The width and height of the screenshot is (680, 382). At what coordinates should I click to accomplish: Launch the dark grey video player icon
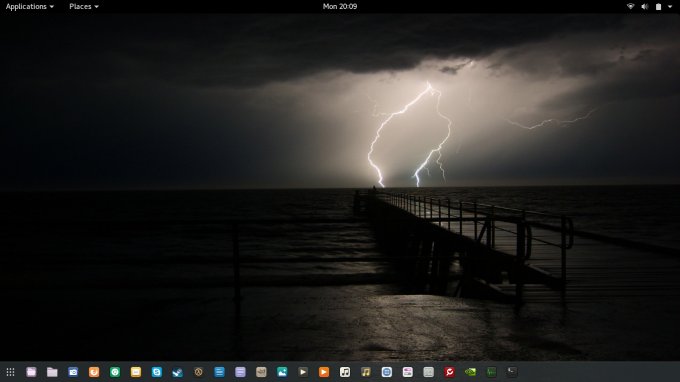click(x=303, y=372)
